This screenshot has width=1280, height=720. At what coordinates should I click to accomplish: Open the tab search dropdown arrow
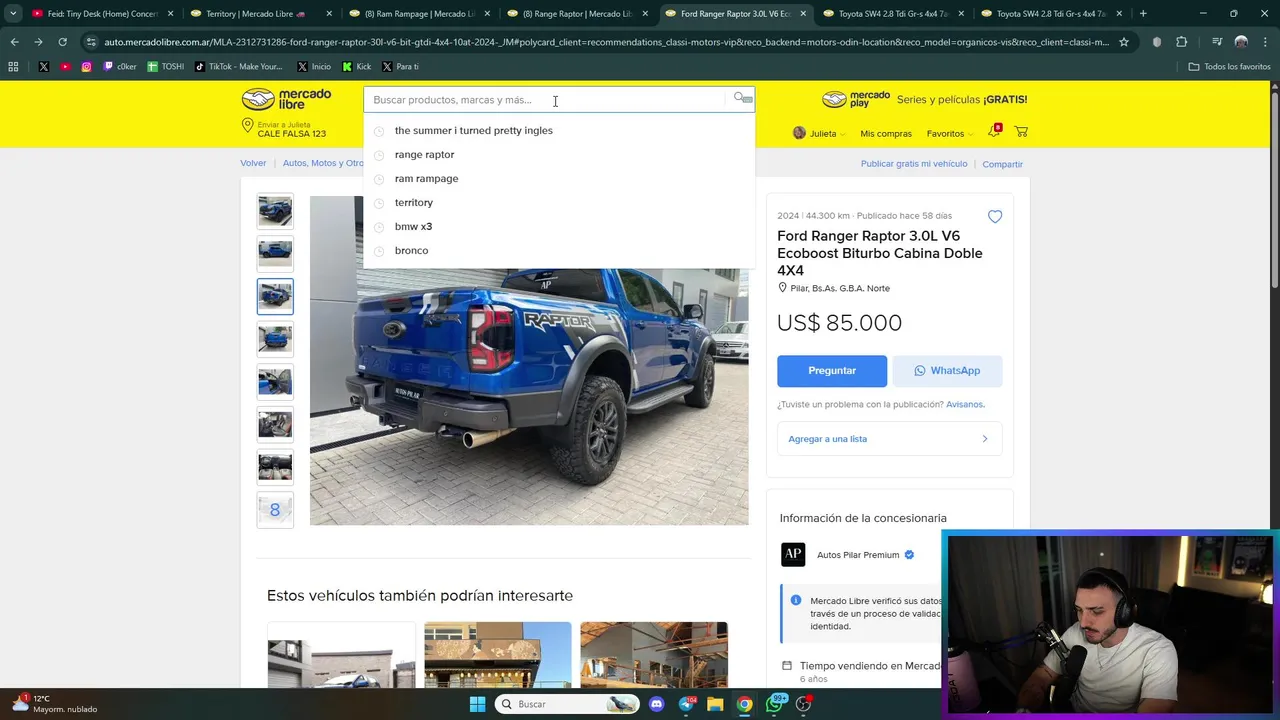pyautogui.click(x=13, y=14)
